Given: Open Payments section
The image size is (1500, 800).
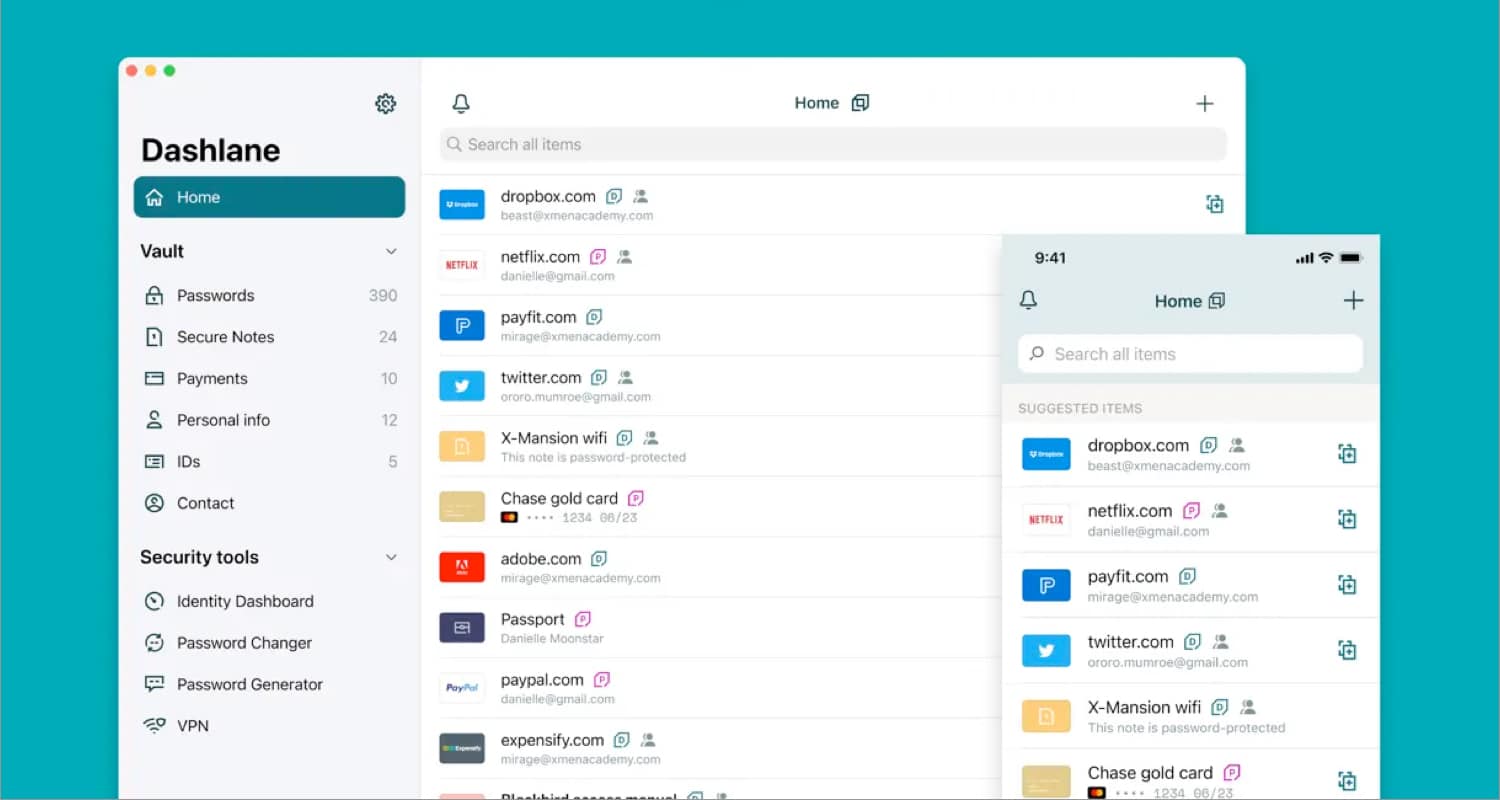Looking at the screenshot, I should (269, 379).
